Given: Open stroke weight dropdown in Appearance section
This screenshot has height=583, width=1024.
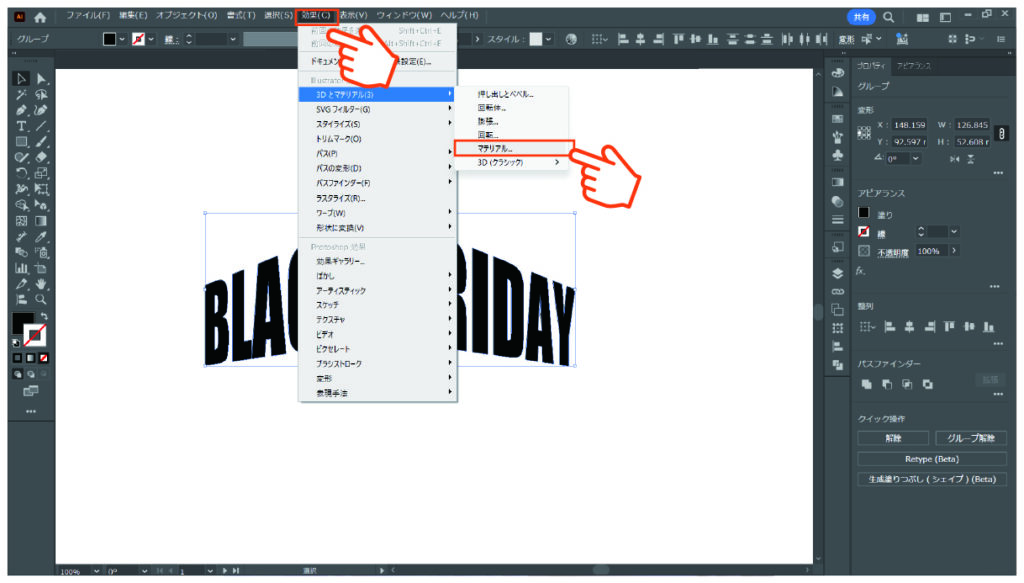Looking at the screenshot, I should point(954,232).
